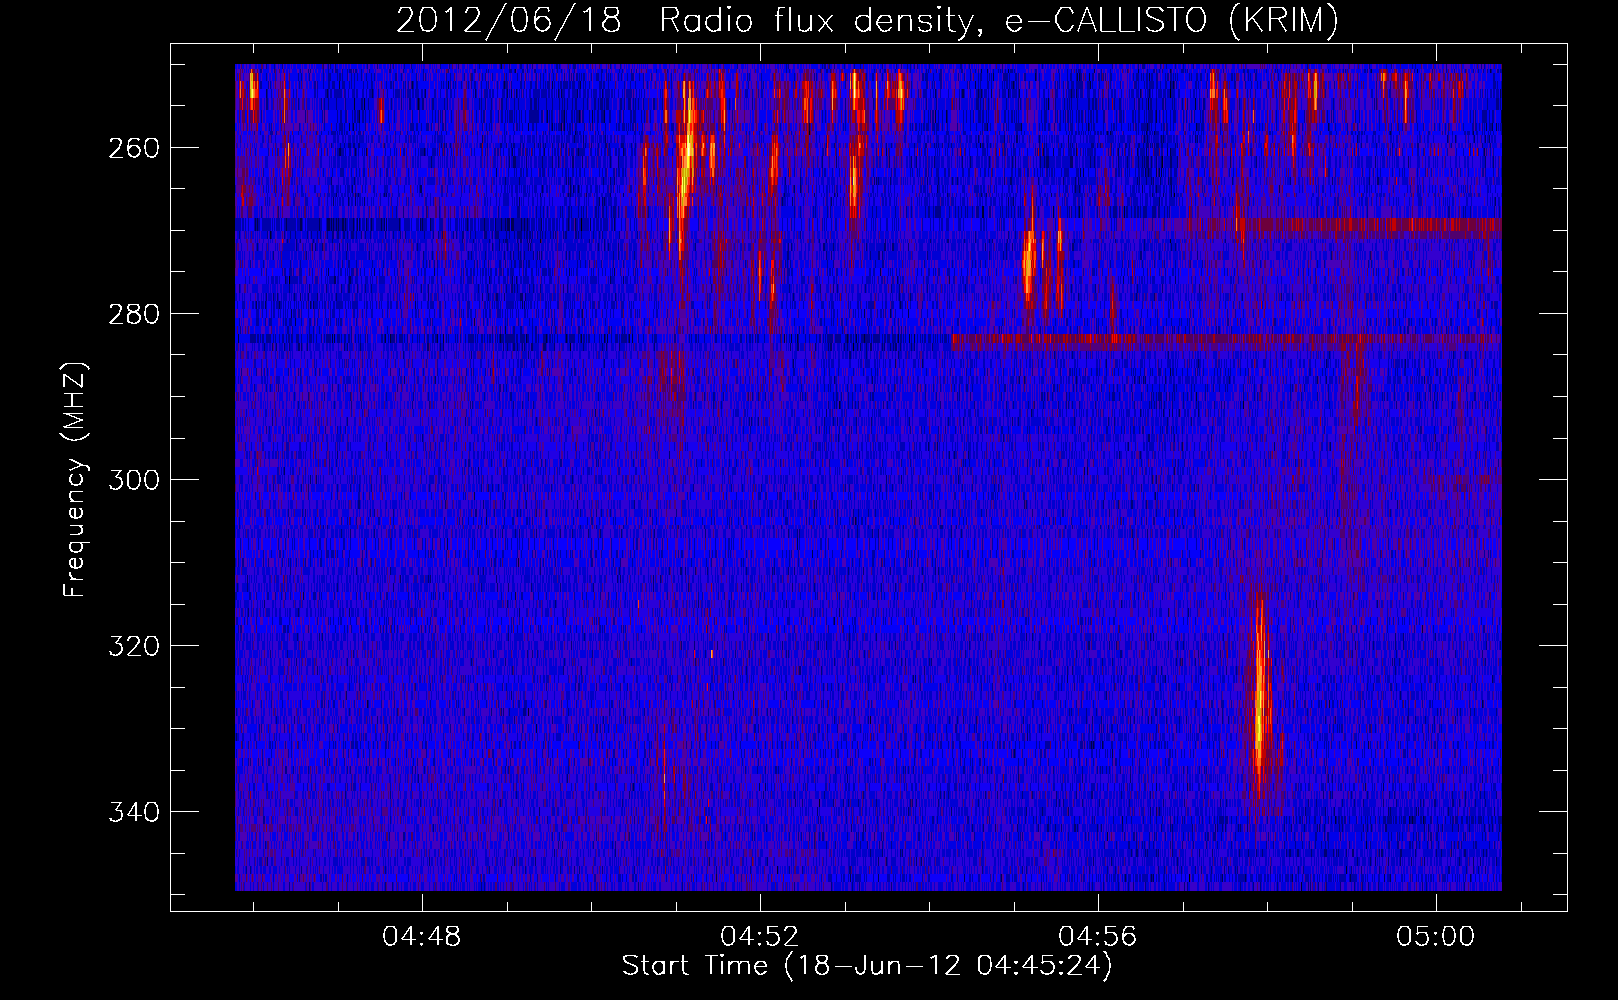Click the x-axis label 'Start Time (18-Jun-12 04:45:24)'
This screenshot has height=1000, width=1618.
tap(866, 966)
